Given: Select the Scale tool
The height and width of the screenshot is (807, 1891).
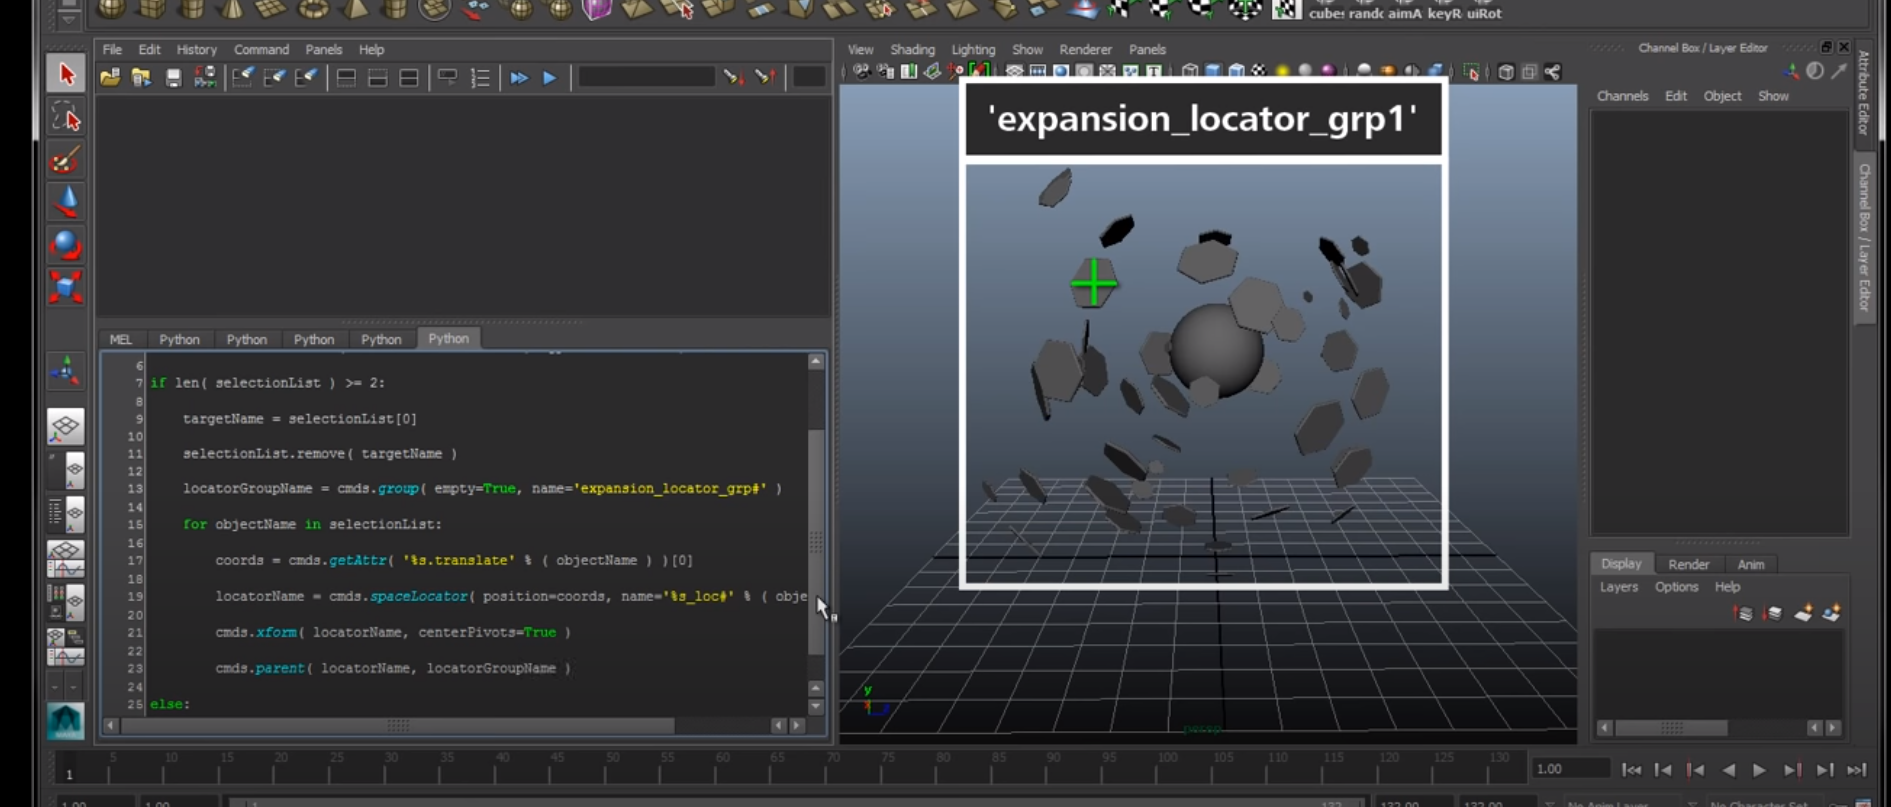Looking at the screenshot, I should (x=66, y=287).
